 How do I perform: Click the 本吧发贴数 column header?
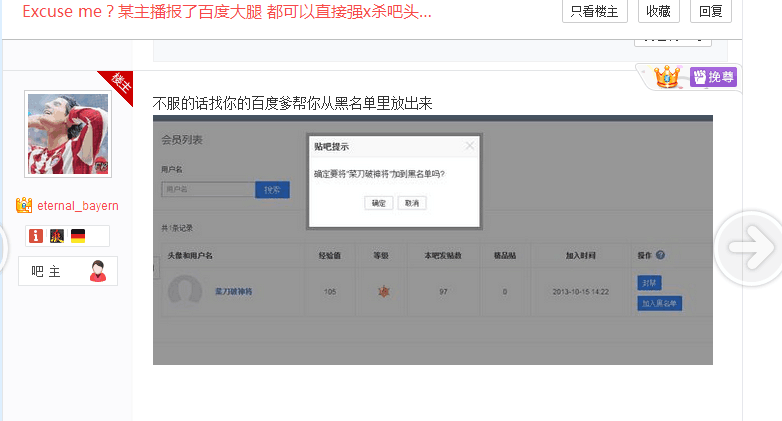coord(443,255)
